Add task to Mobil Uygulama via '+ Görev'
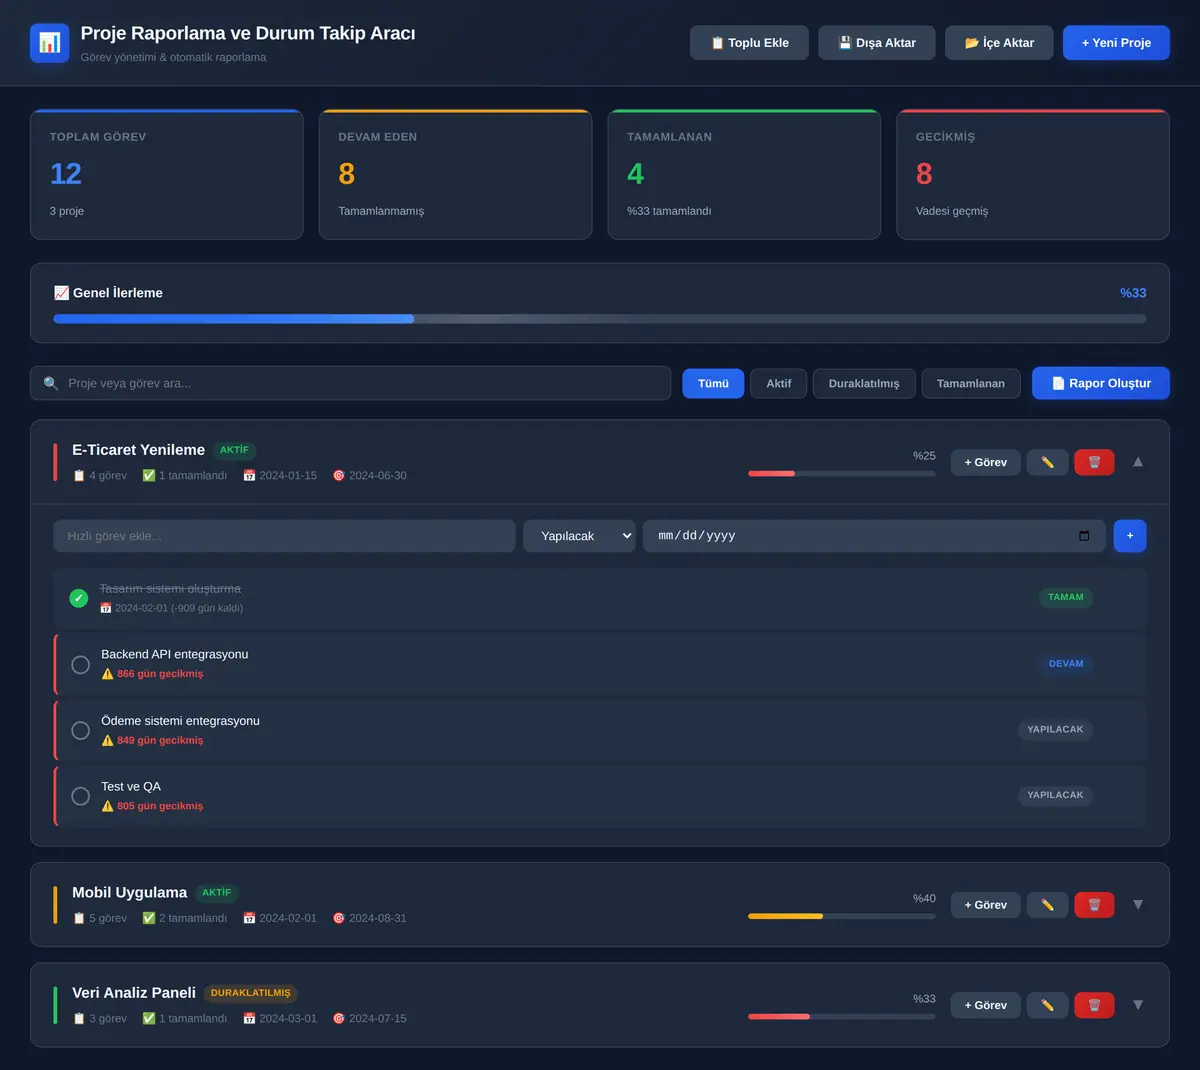 pos(986,905)
